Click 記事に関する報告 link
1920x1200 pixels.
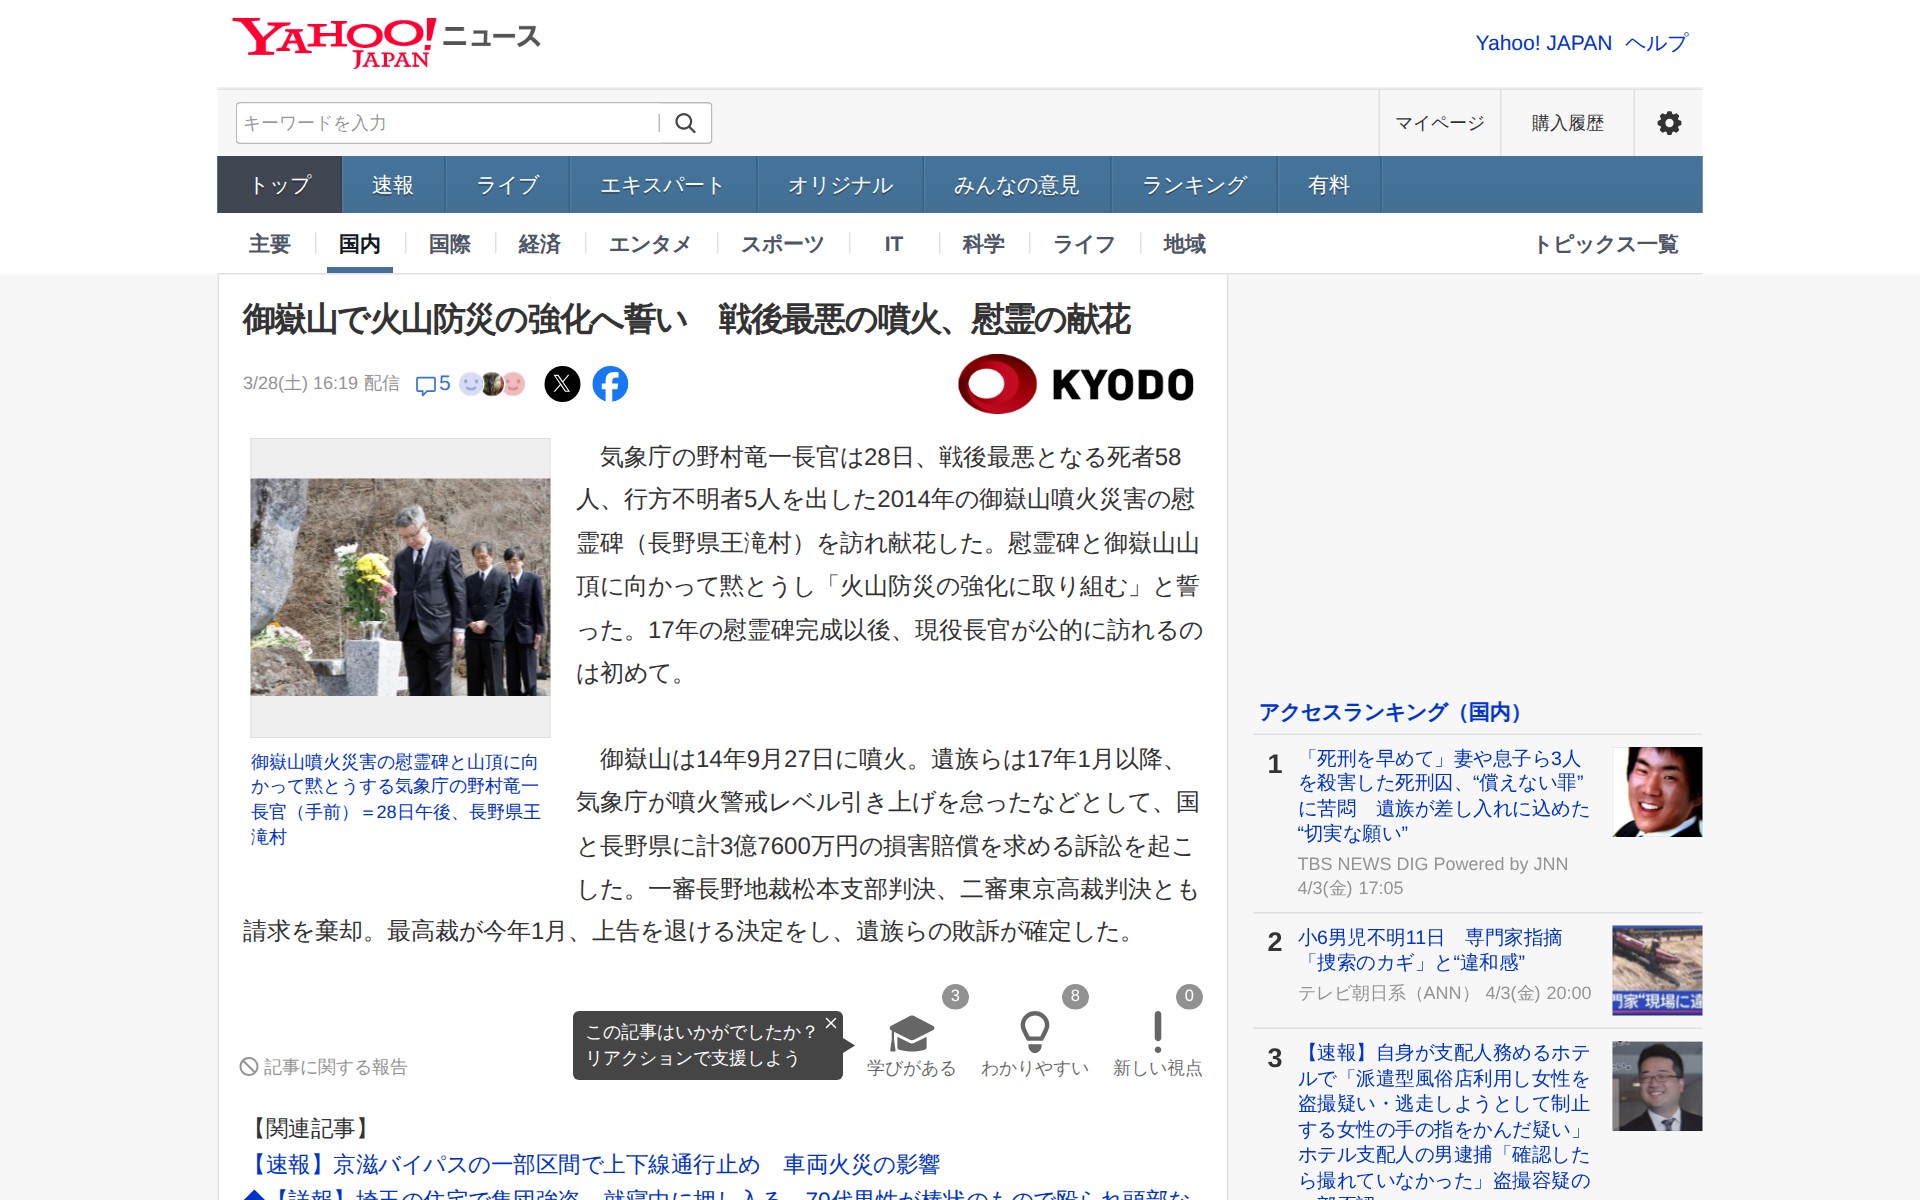324,1067
